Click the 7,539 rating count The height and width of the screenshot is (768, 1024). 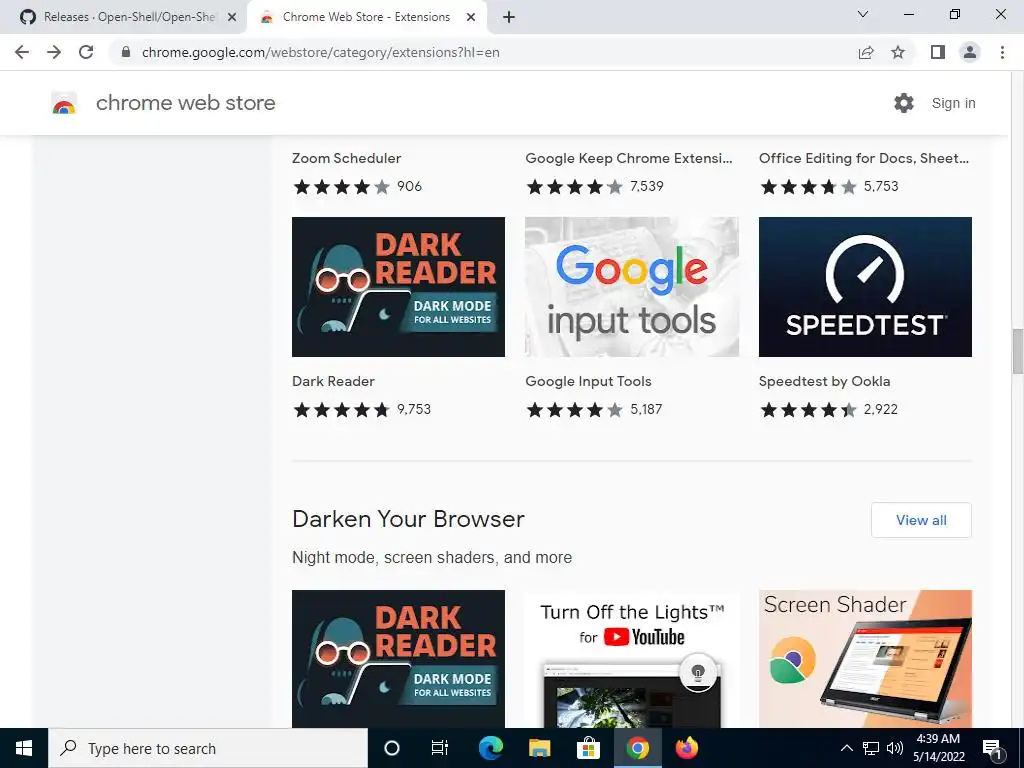point(647,186)
